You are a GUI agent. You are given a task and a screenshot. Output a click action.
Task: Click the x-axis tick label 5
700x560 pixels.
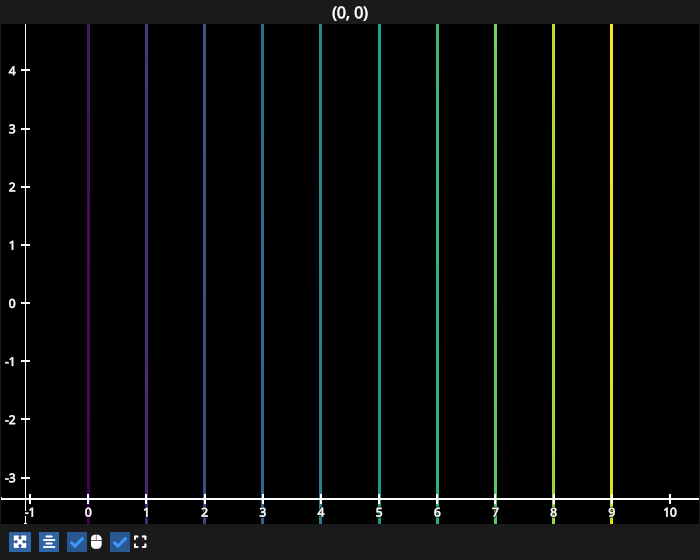(x=379, y=512)
